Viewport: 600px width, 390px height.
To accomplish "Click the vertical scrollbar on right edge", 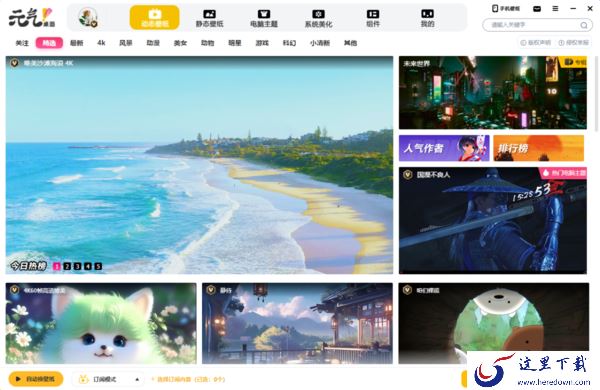I will pos(596,94).
